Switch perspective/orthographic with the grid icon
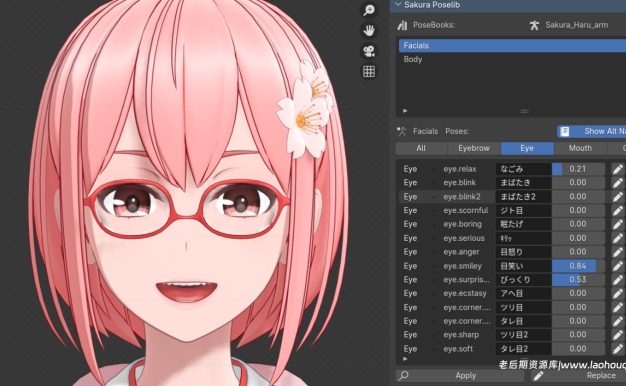The height and width of the screenshot is (386, 626). 369,72
